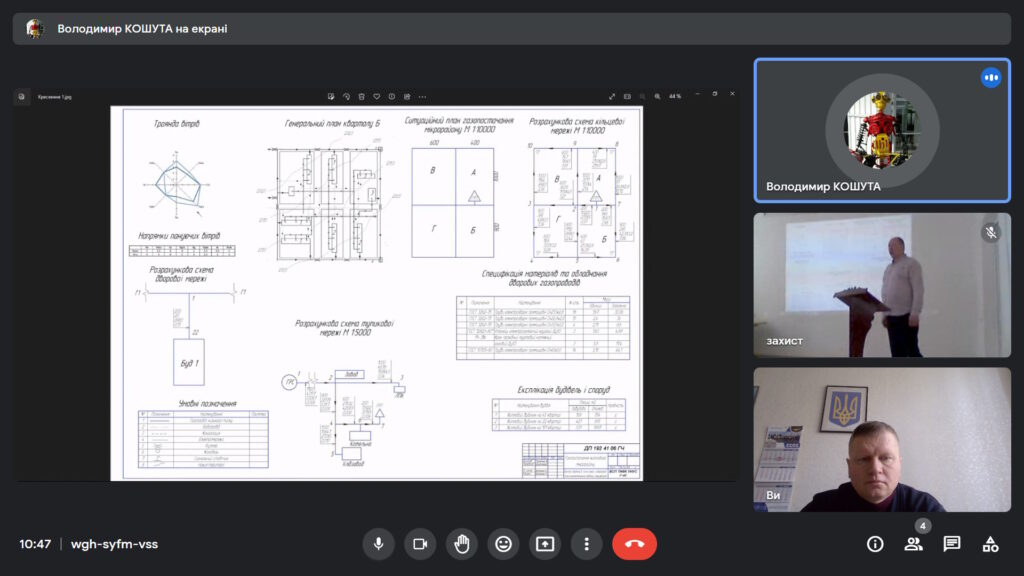
Task: Click the filmstrip view icon in Photos
Action: click(x=628, y=97)
